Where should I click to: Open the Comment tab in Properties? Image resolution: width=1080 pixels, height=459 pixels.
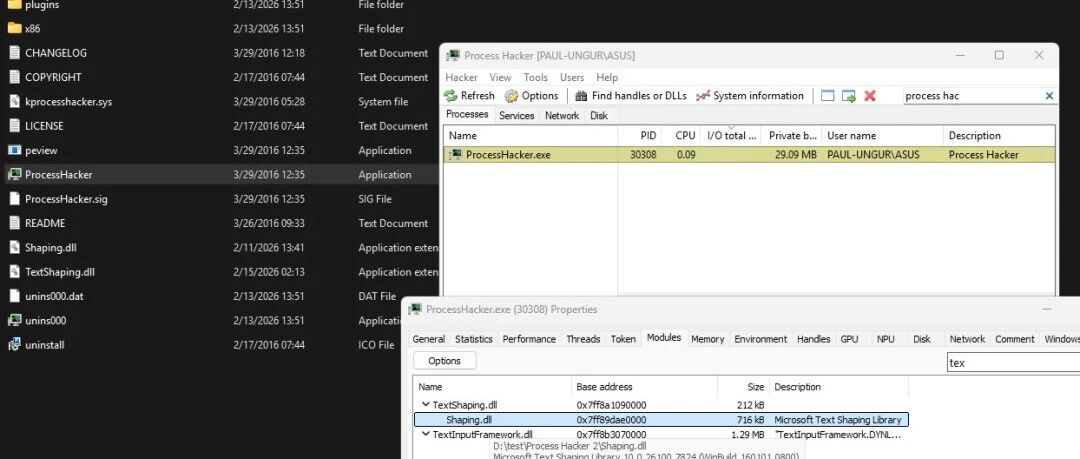[x=1015, y=339]
